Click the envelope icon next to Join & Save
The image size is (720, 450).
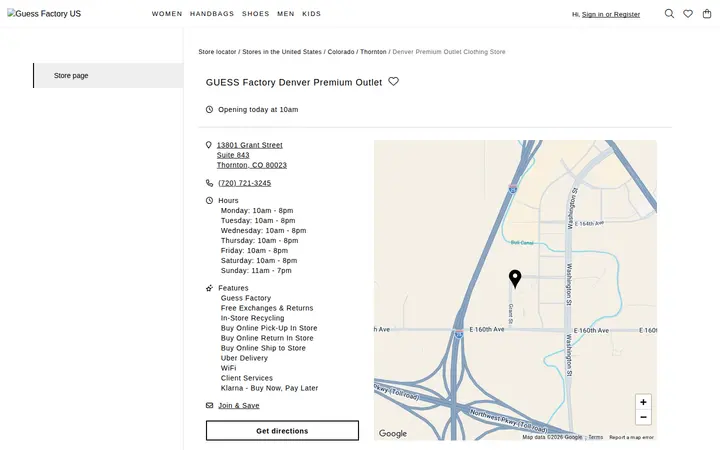click(209, 405)
